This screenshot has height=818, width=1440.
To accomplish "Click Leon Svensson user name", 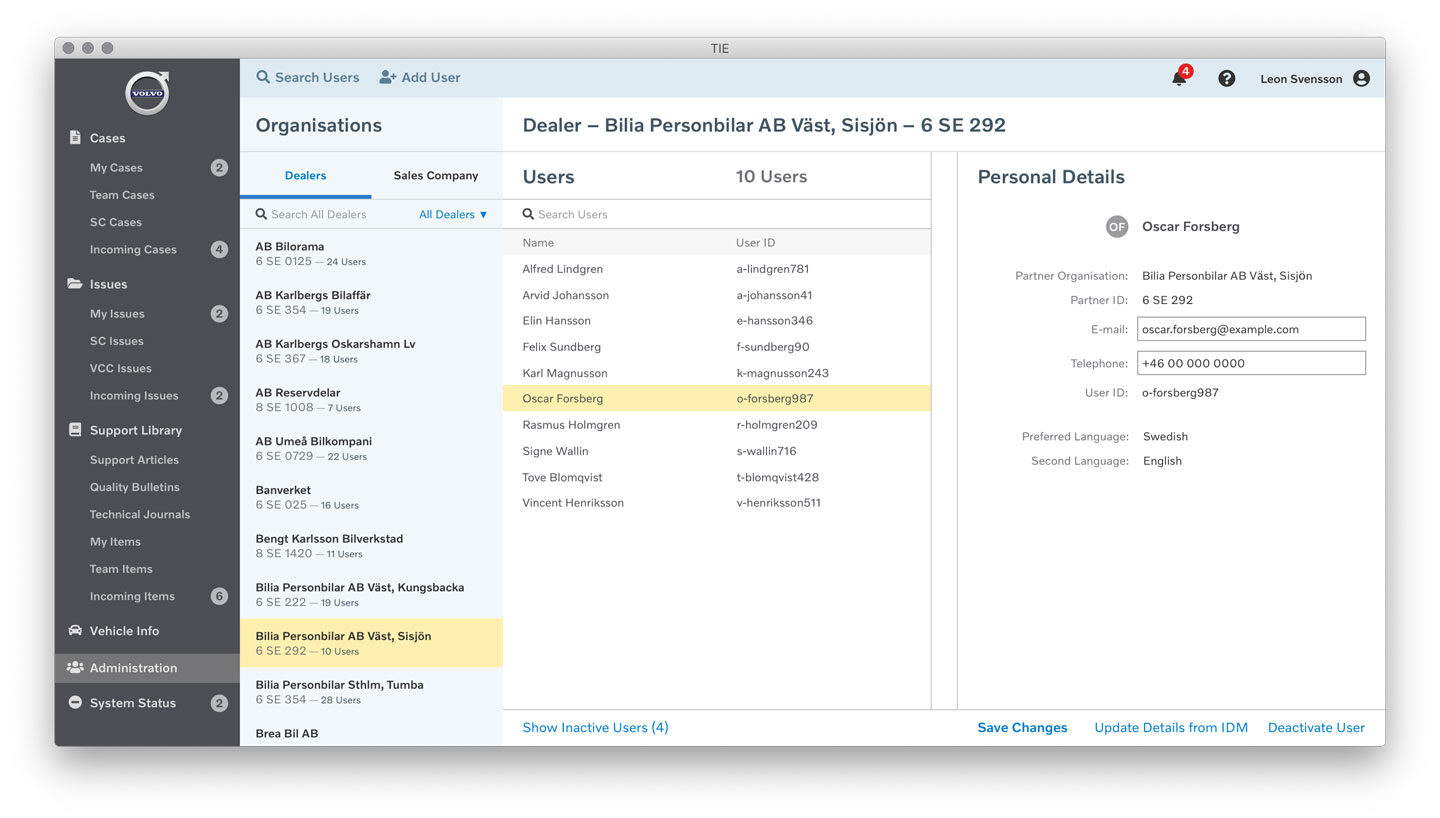I will click(x=1301, y=79).
